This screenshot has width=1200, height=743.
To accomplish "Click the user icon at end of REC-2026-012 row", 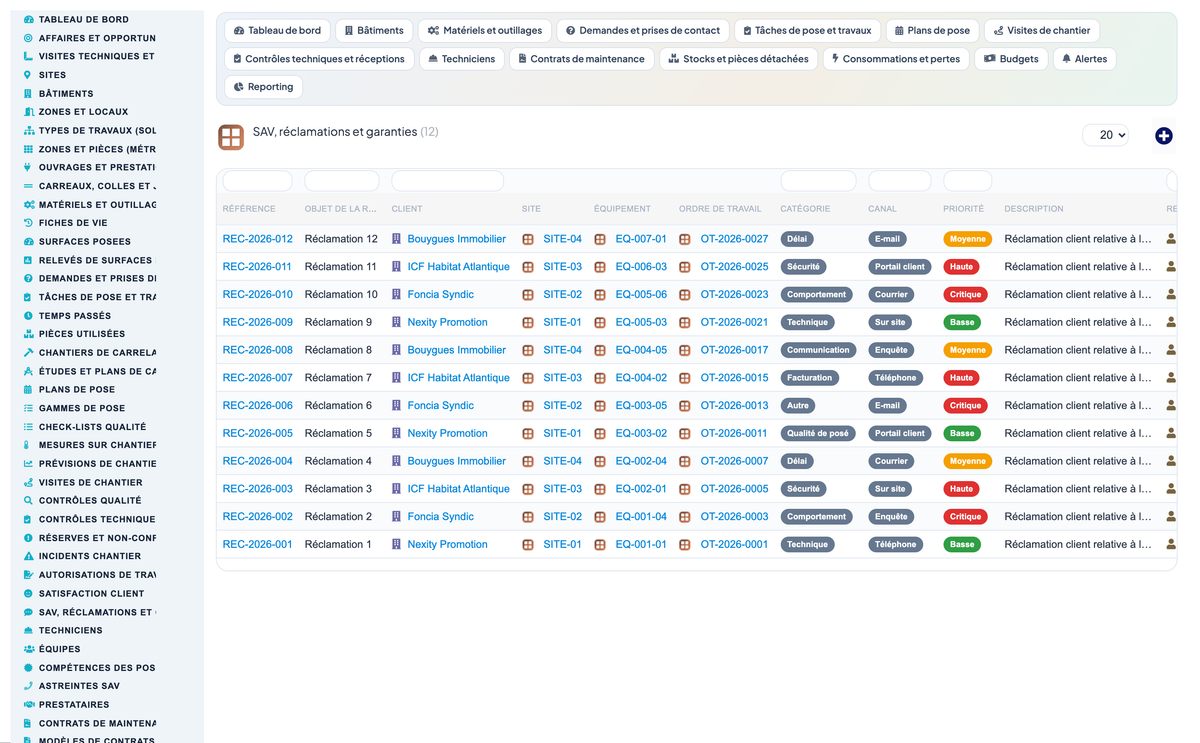I will (1171, 239).
